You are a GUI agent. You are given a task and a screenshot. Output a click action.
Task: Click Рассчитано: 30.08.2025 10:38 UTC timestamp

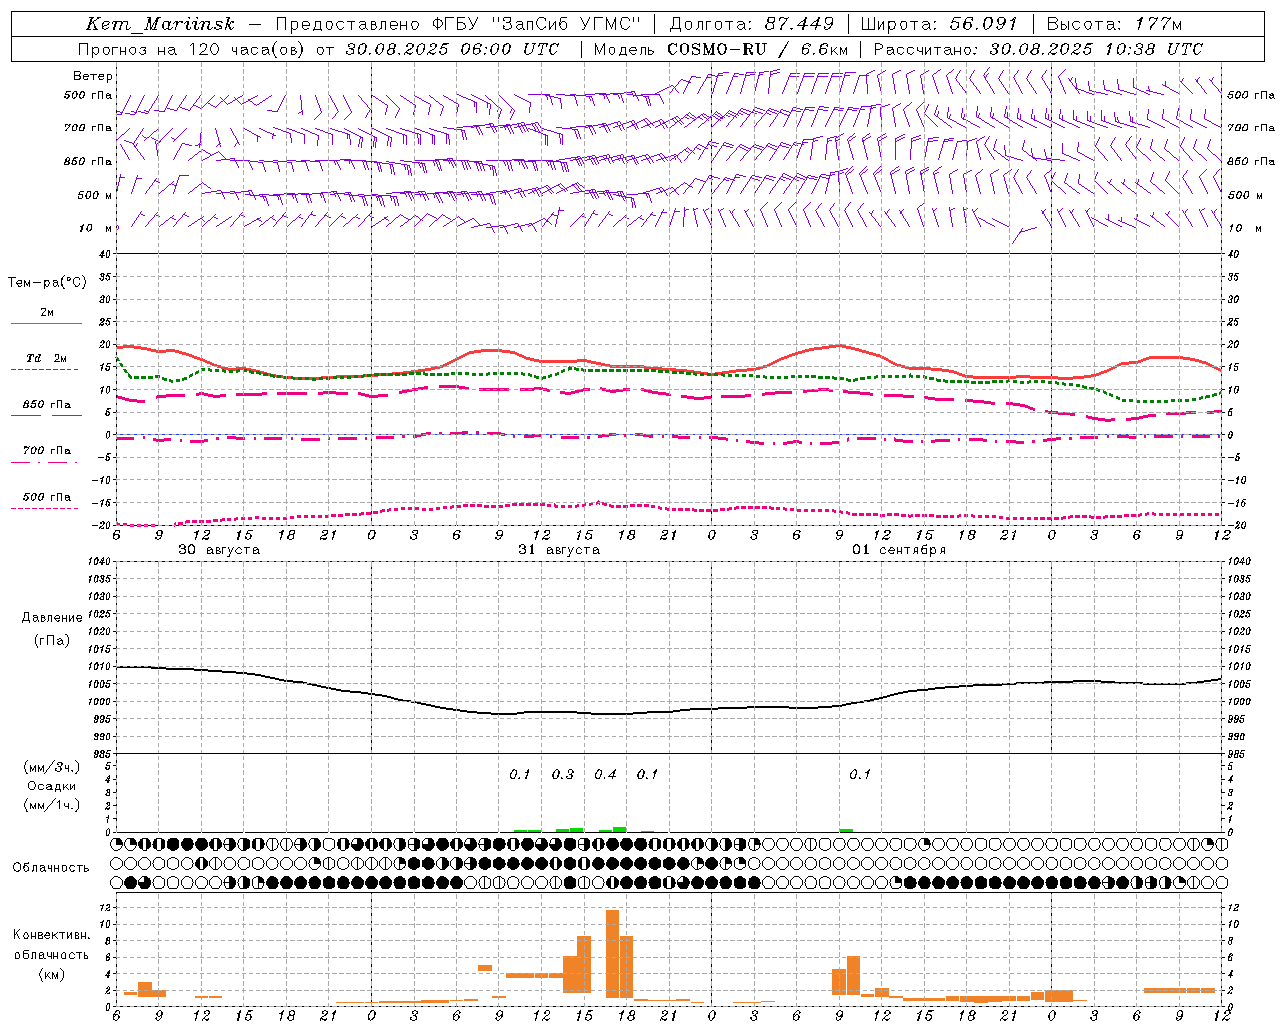tap(1038, 49)
